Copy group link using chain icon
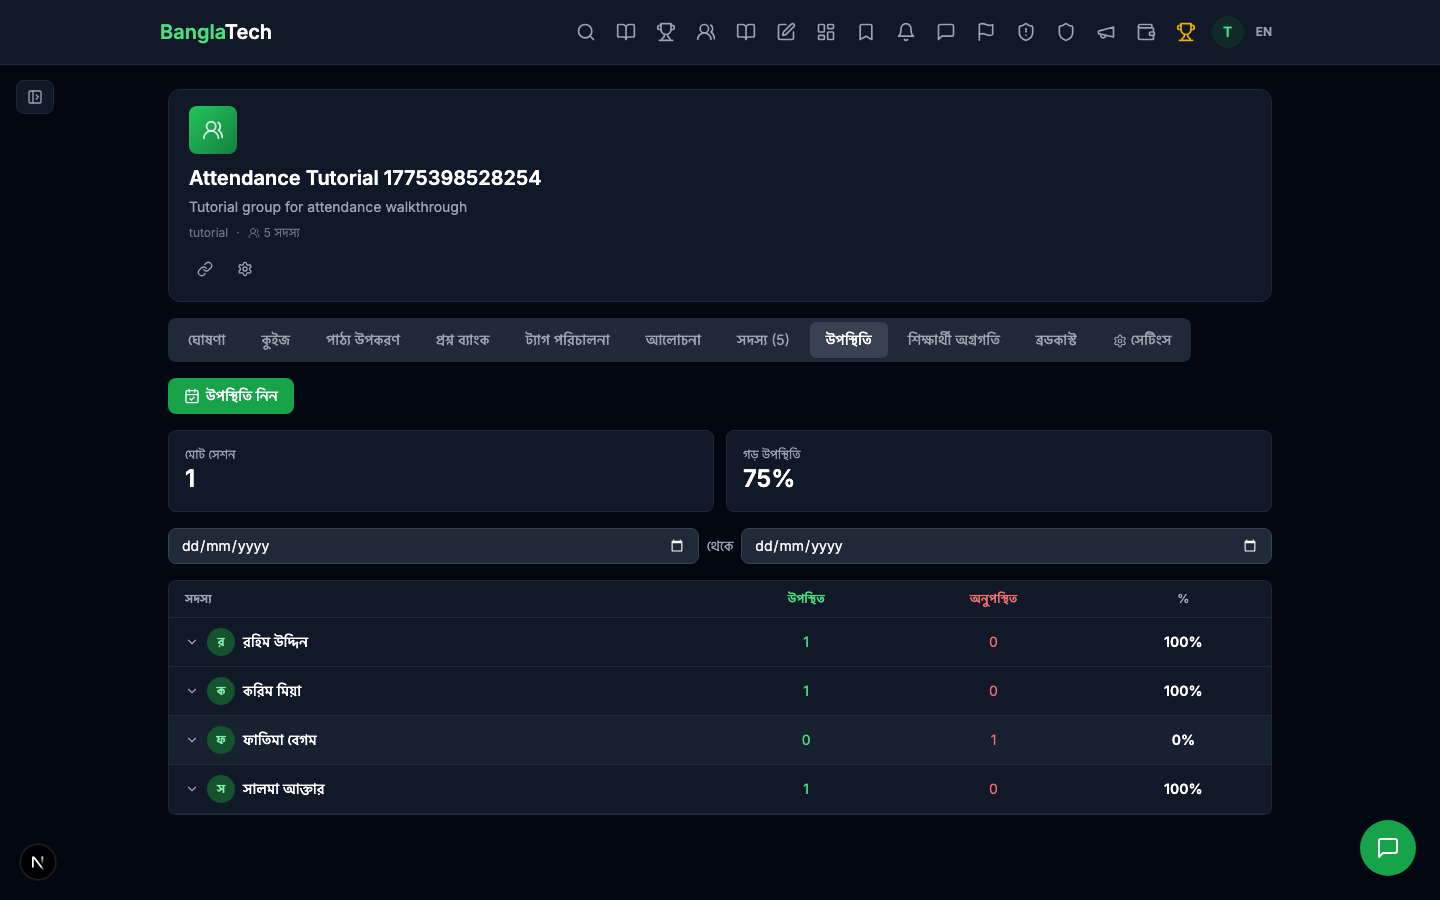 [205, 269]
